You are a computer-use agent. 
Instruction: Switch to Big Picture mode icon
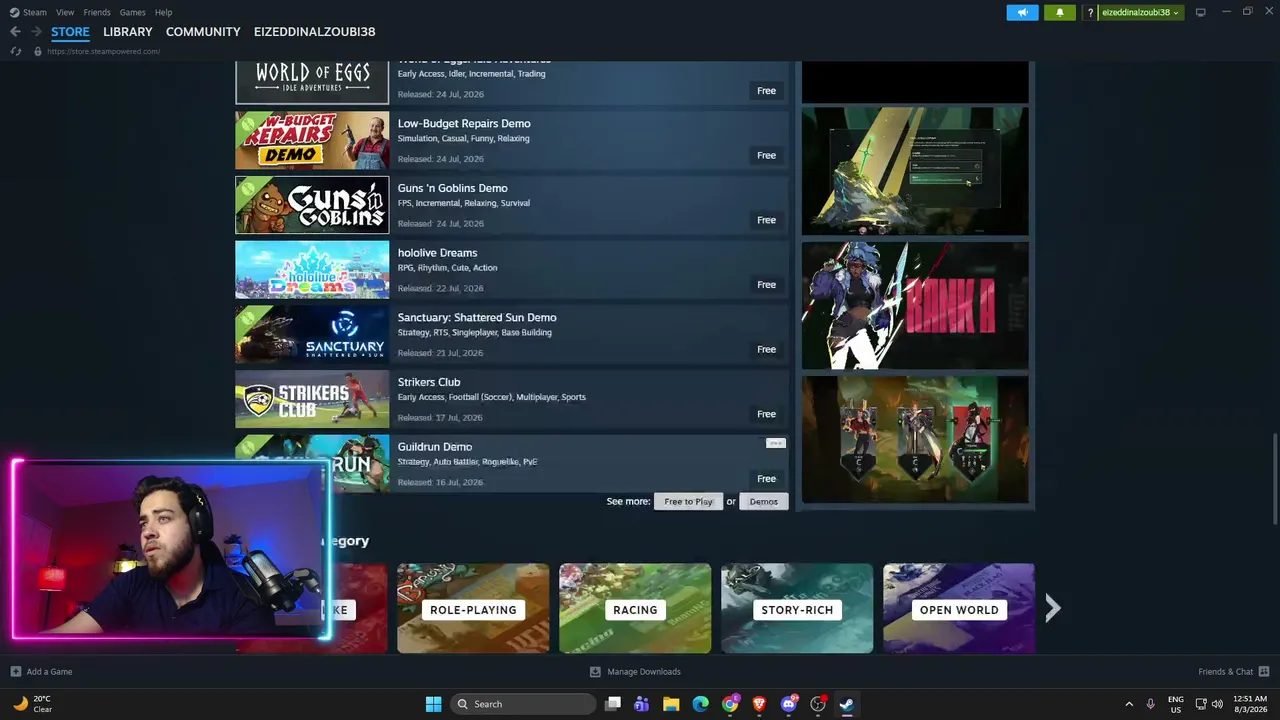point(1201,12)
